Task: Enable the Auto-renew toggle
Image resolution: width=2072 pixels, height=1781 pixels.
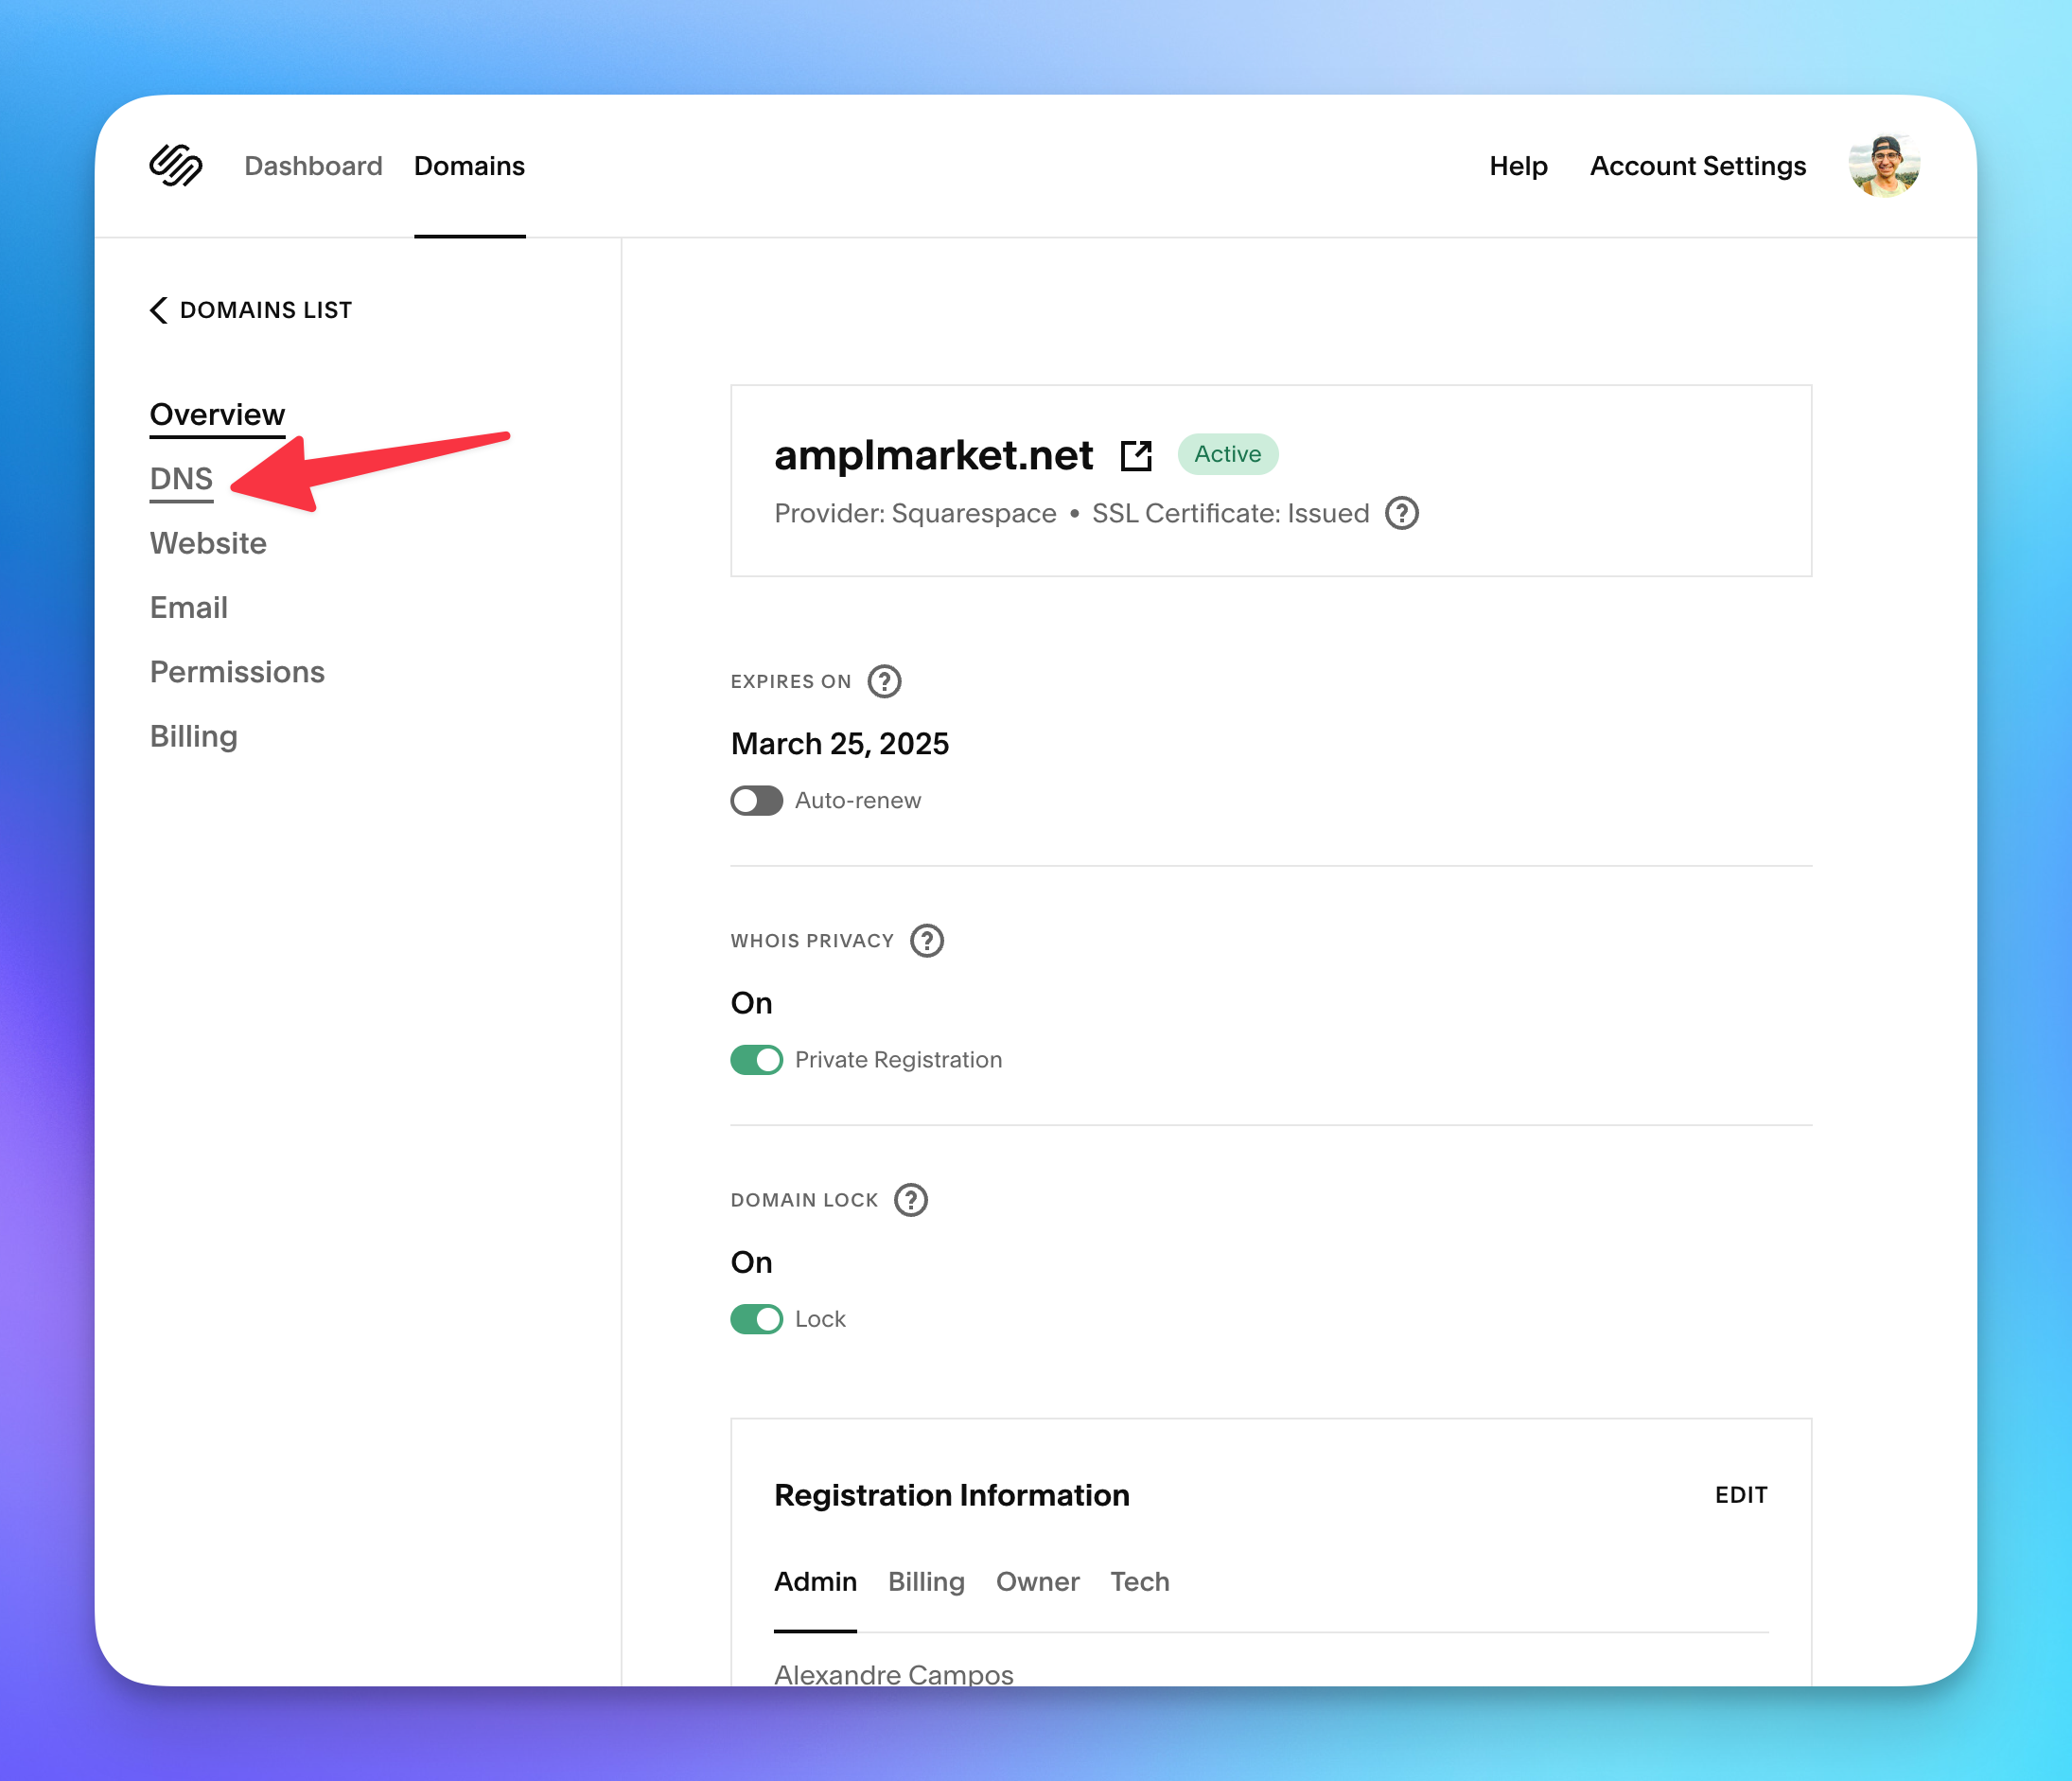Action: point(756,800)
